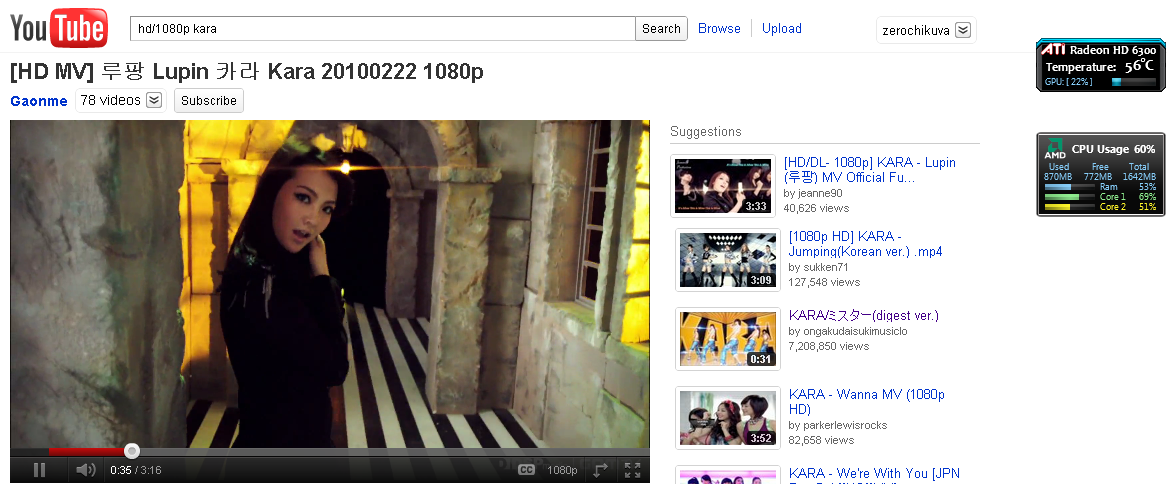Screen dimensions: 1167x484
Task: Click the Search button
Action: pyautogui.click(x=661, y=28)
